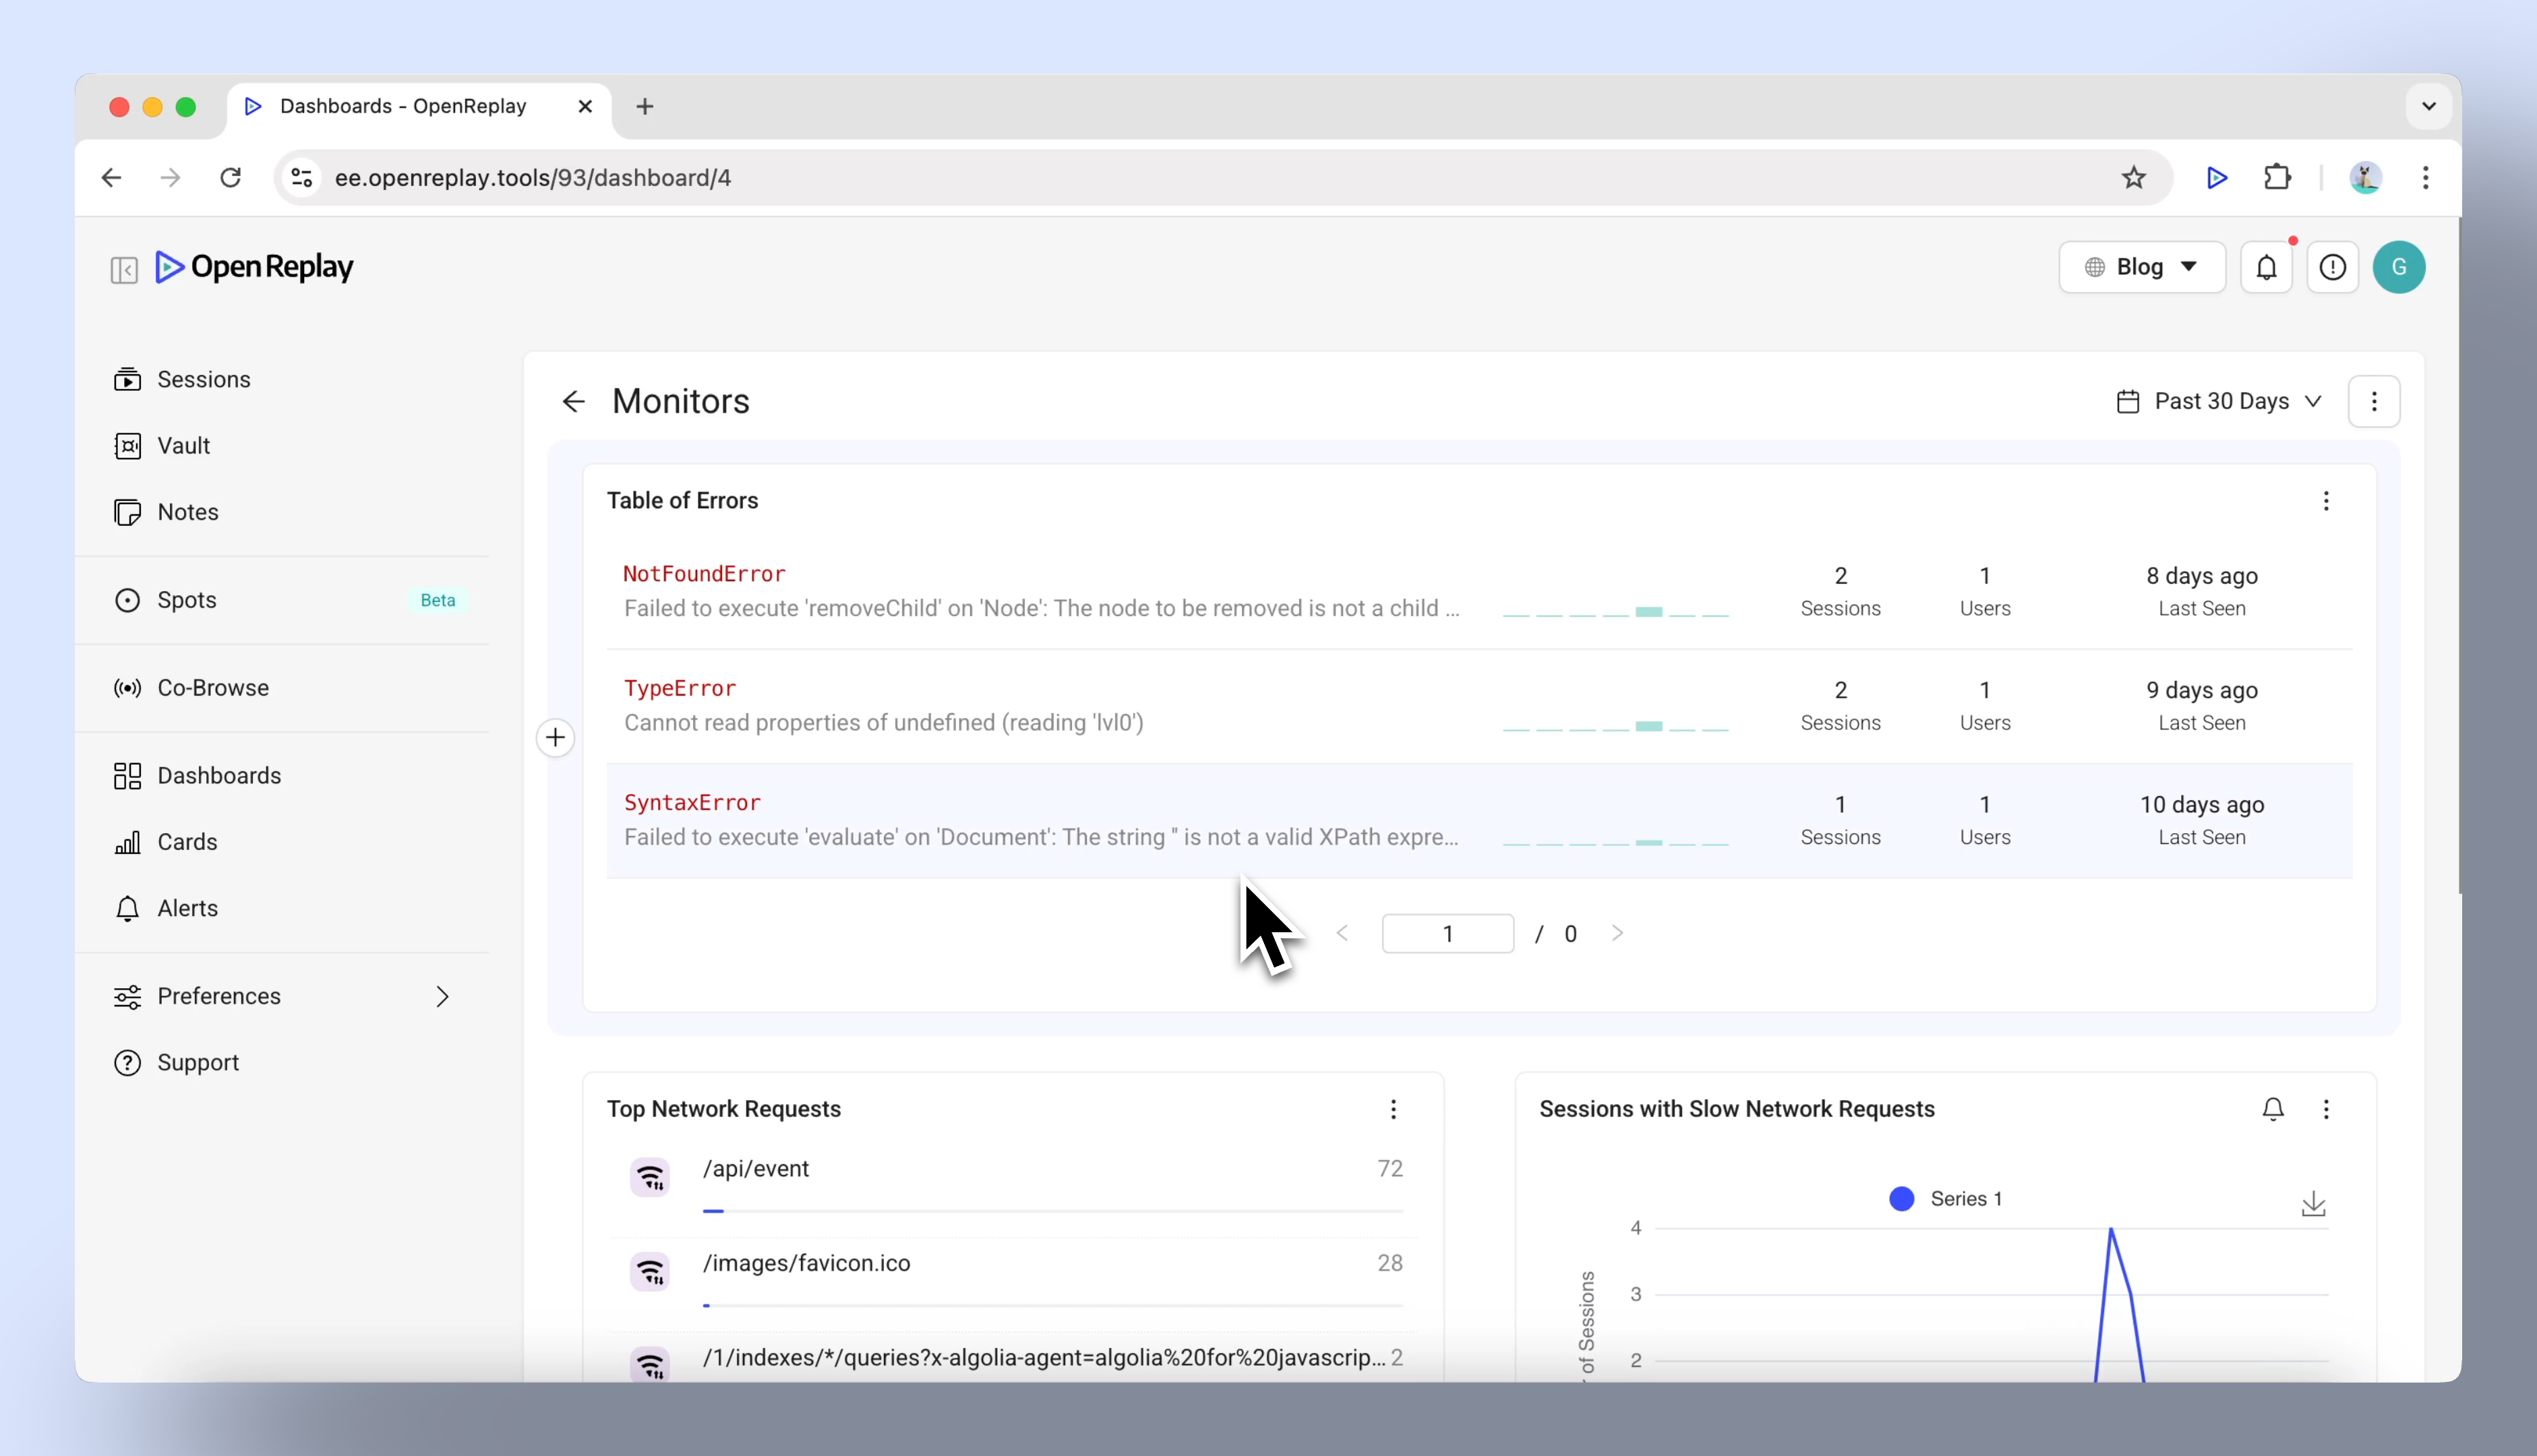Bookmark this page with star icon

2133,178
